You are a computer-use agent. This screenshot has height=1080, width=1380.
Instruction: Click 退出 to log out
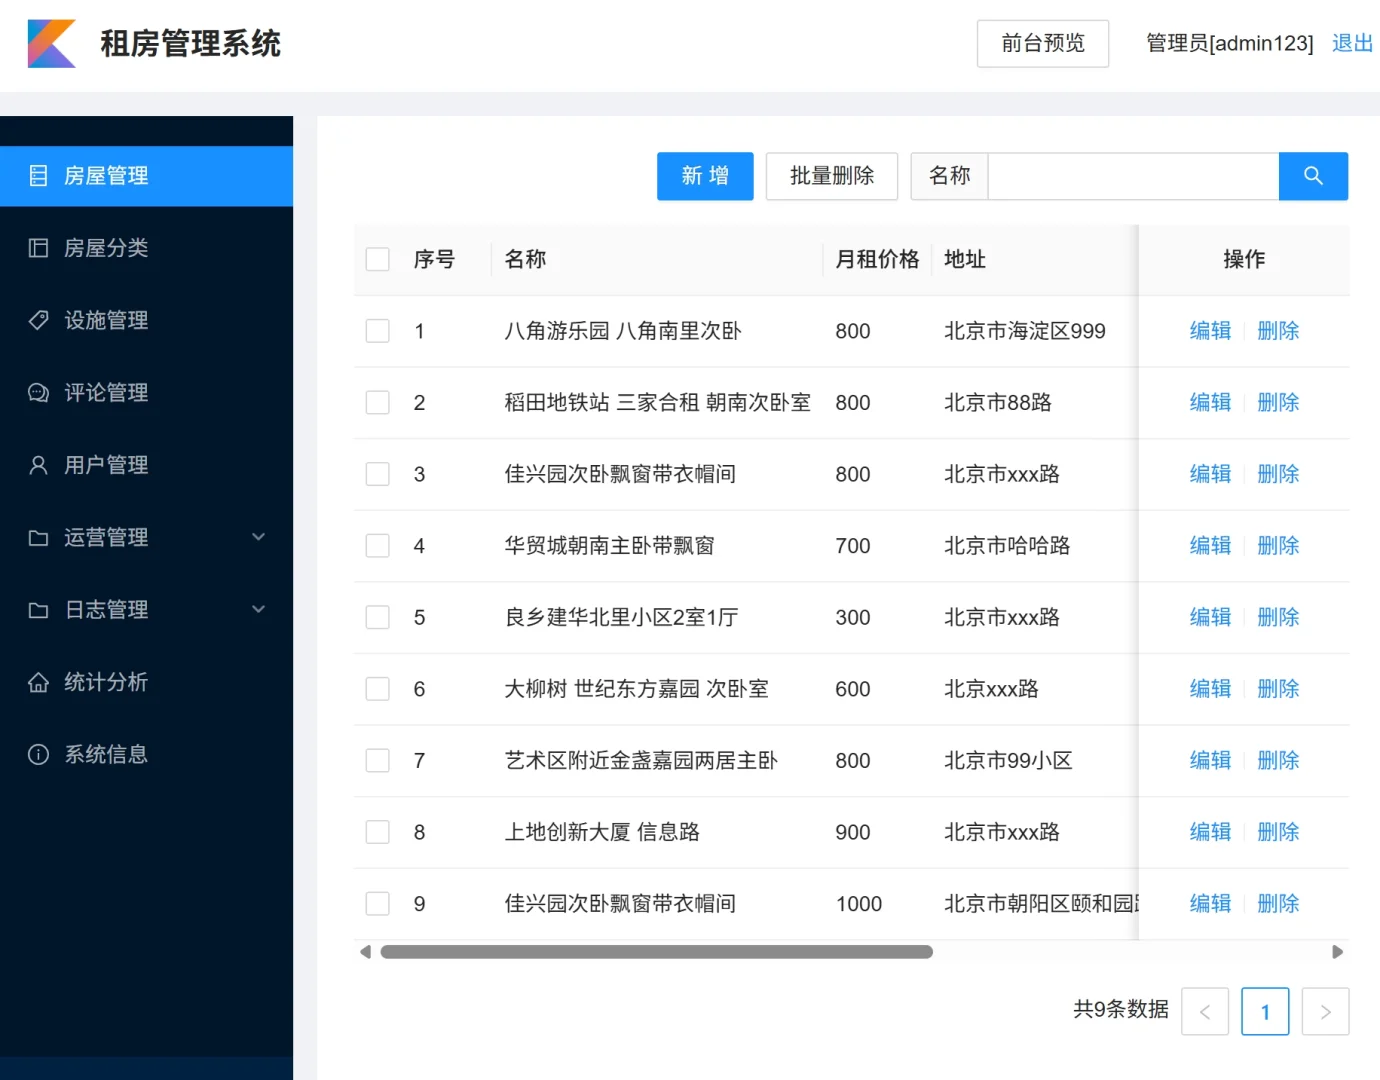point(1351,43)
